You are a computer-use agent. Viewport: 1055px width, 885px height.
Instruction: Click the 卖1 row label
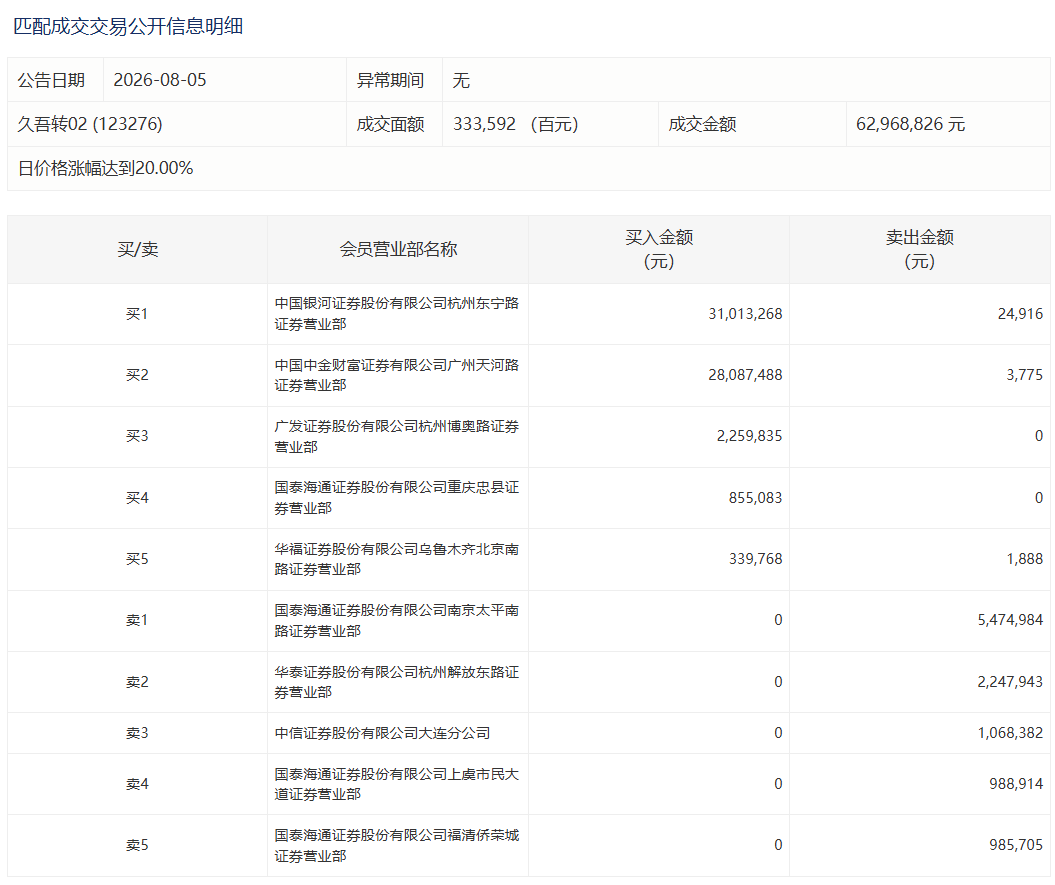pos(137,620)
